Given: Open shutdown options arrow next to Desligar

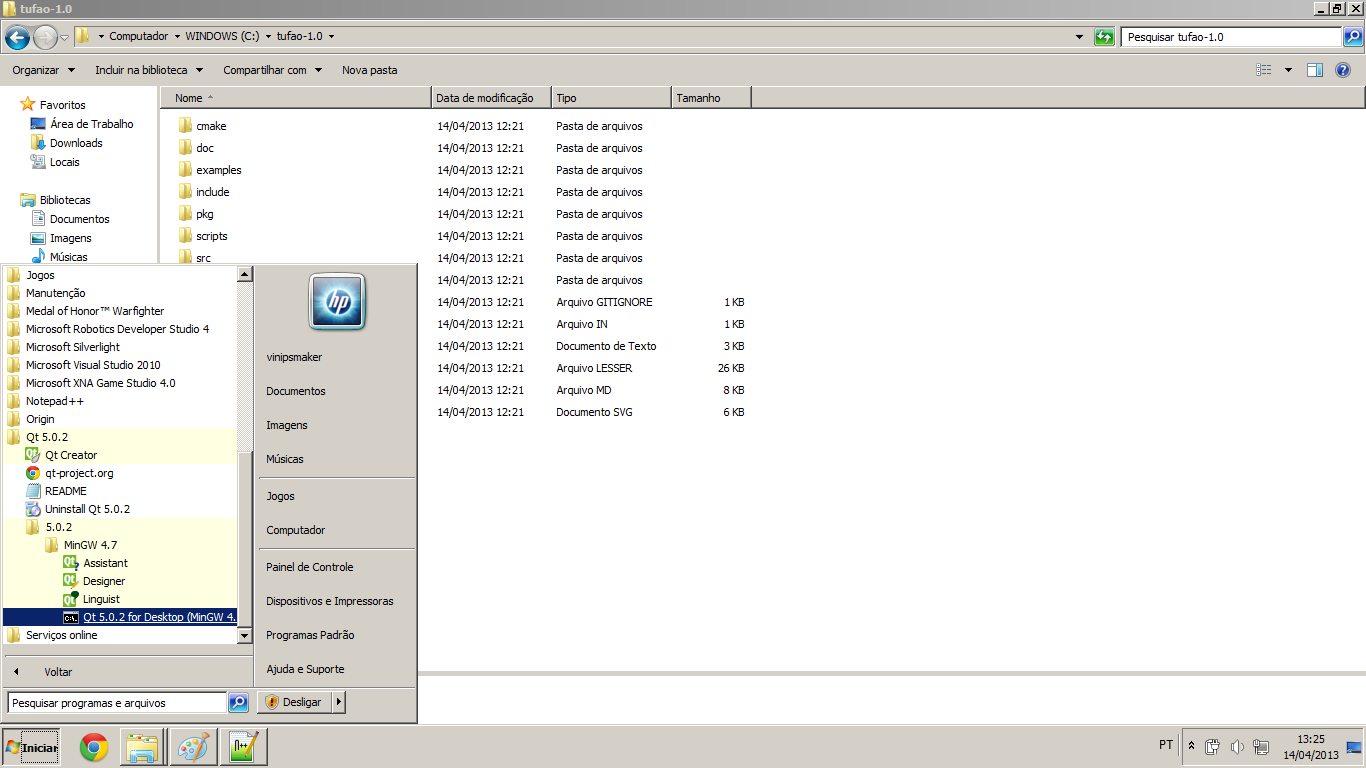Looking at the screenshot, I should tap(339, 702).
